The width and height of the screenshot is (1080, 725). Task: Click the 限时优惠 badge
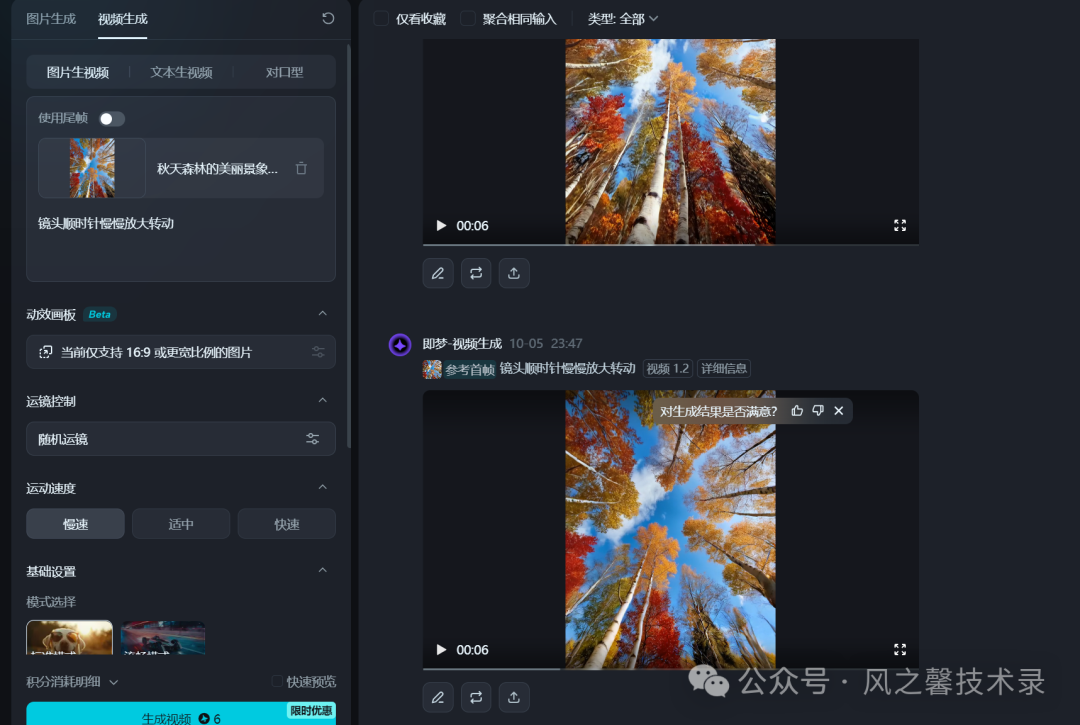[311, 711]
